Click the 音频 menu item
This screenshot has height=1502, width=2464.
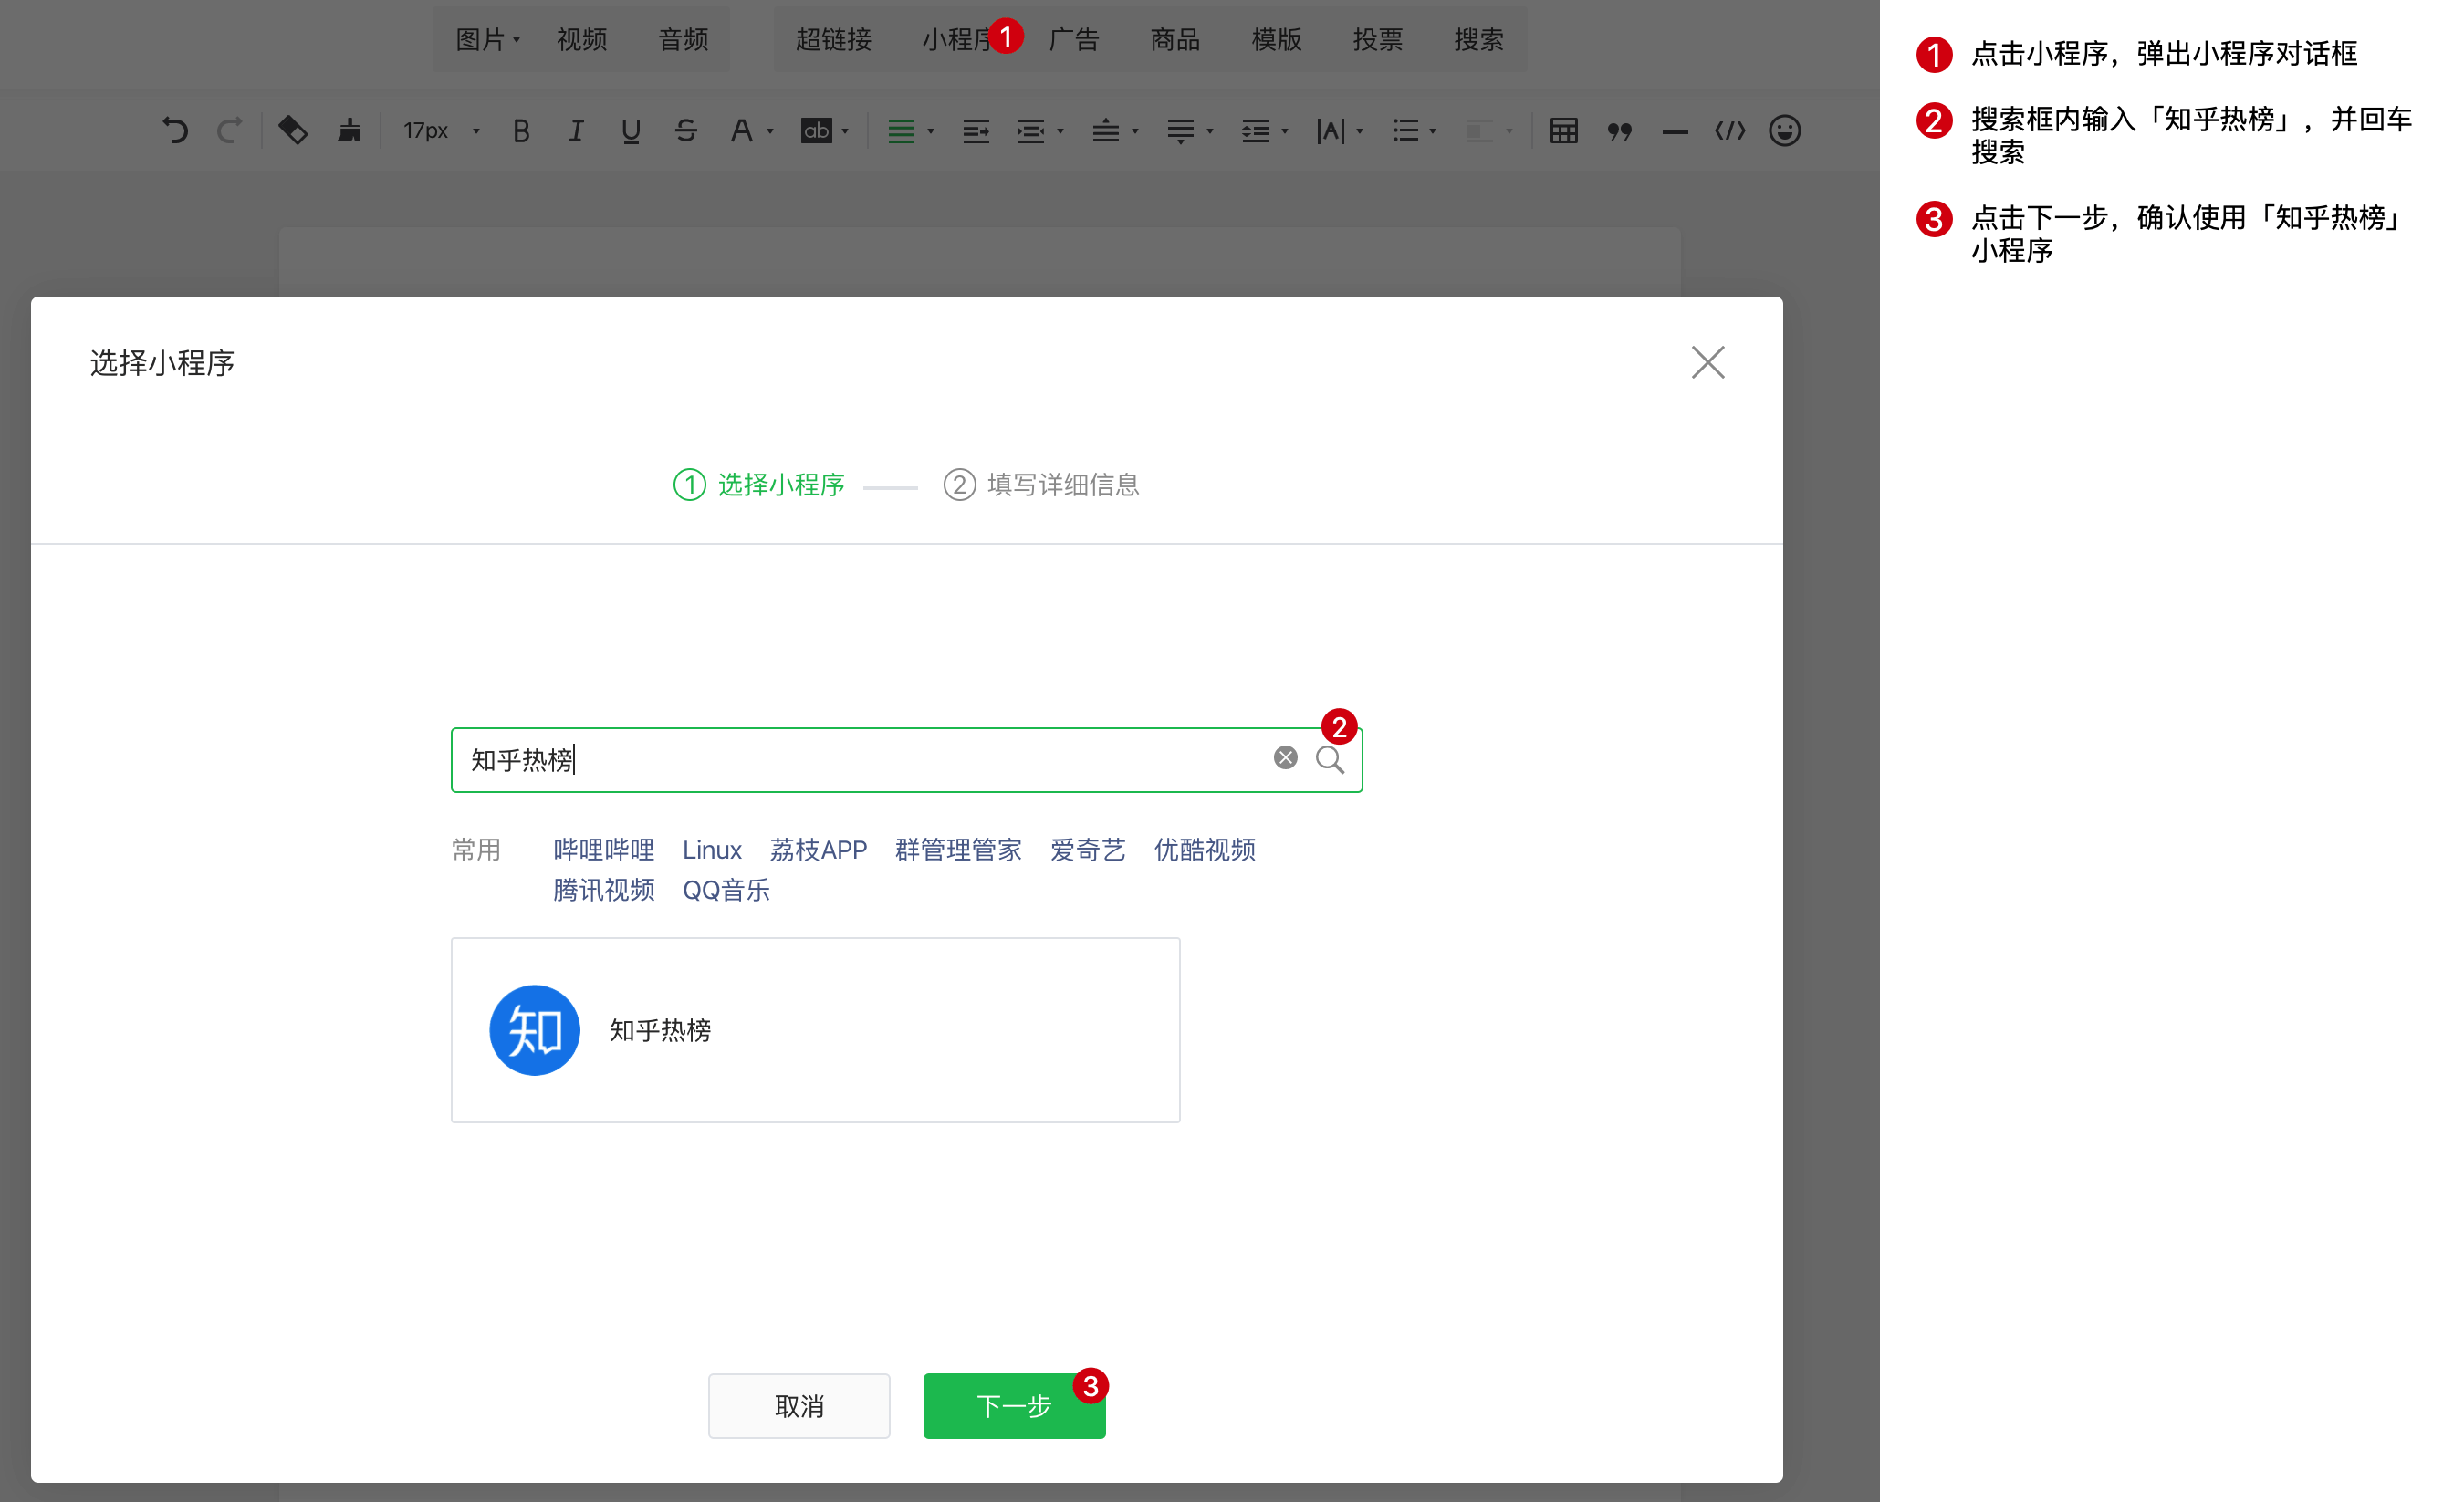point(683,40)
